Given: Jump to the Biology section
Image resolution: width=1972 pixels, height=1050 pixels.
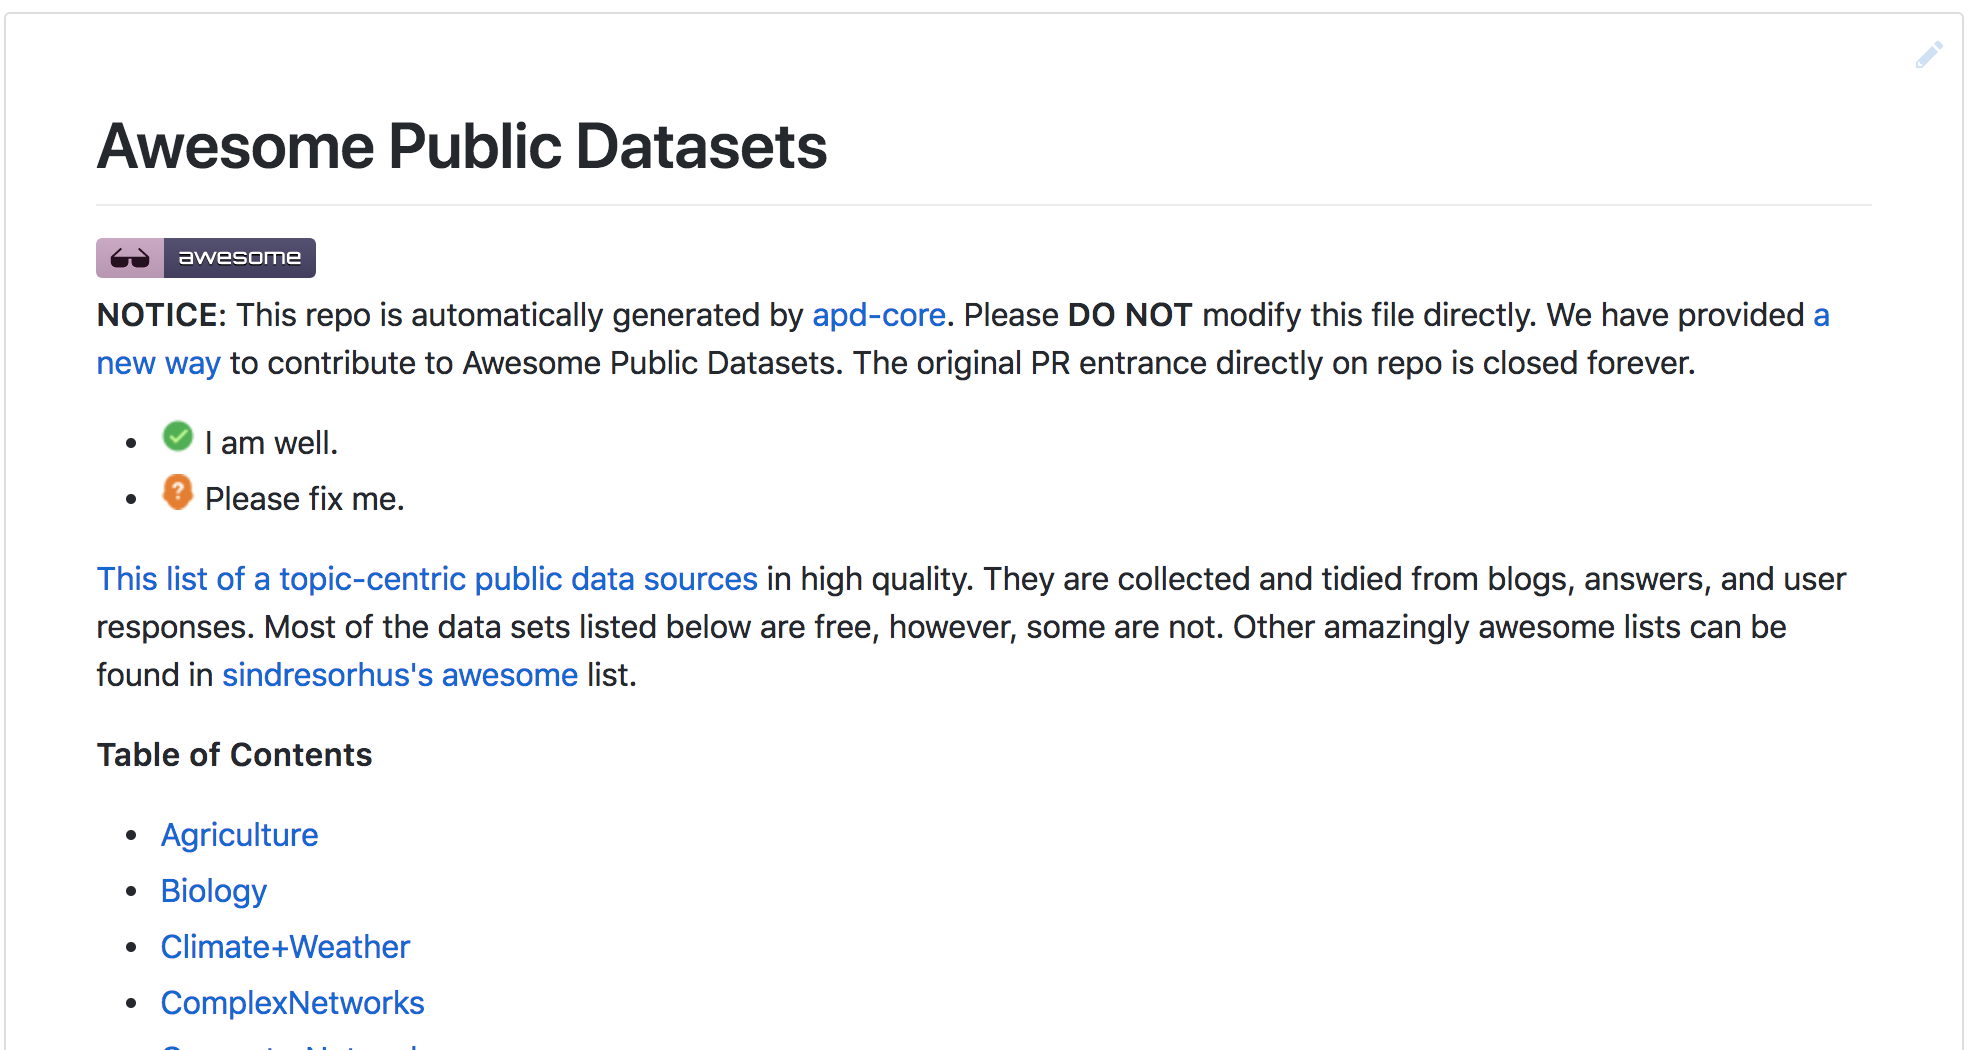Looking at the screenshot, I should click(x=214, y=891).
